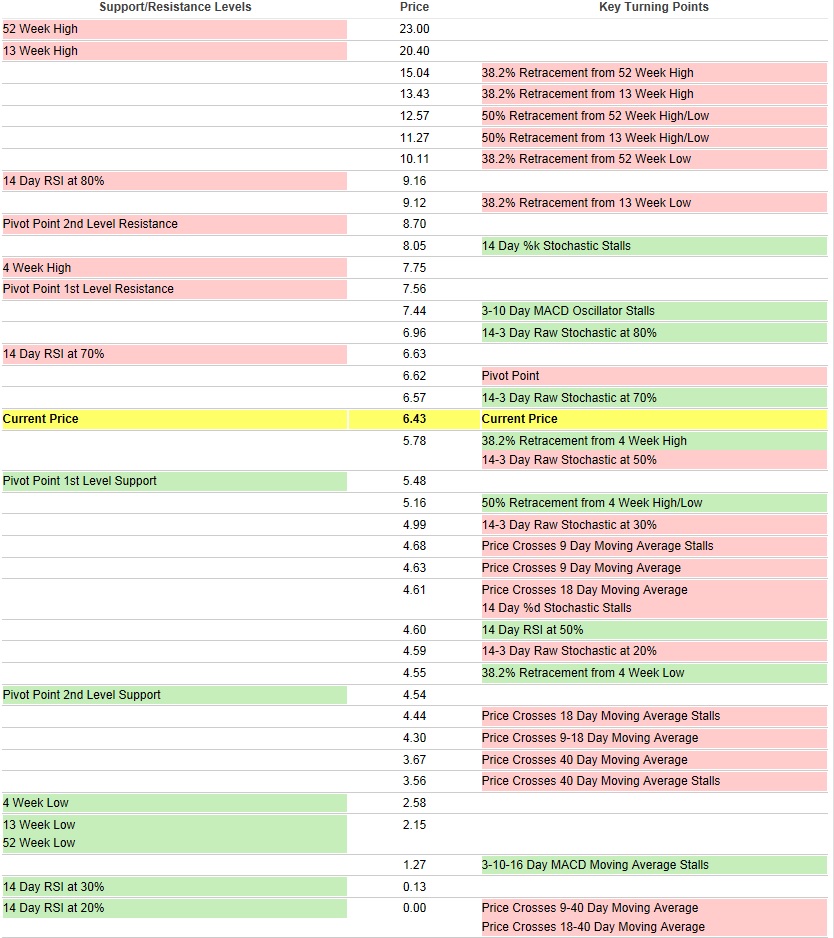Click Pivot Point 2nd Level Support cell

point(82,695)
